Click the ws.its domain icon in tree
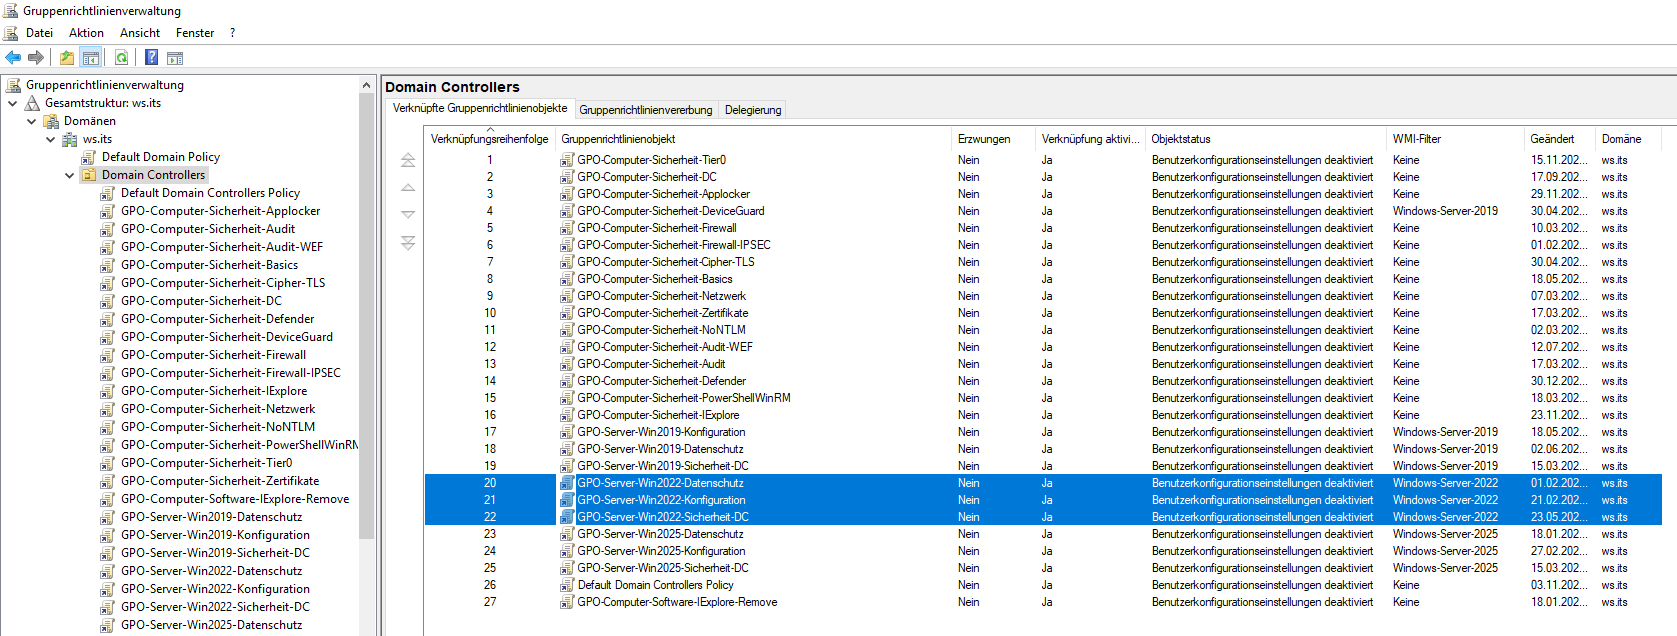Viewport: 1677px width, 636px height. (70, 139)
